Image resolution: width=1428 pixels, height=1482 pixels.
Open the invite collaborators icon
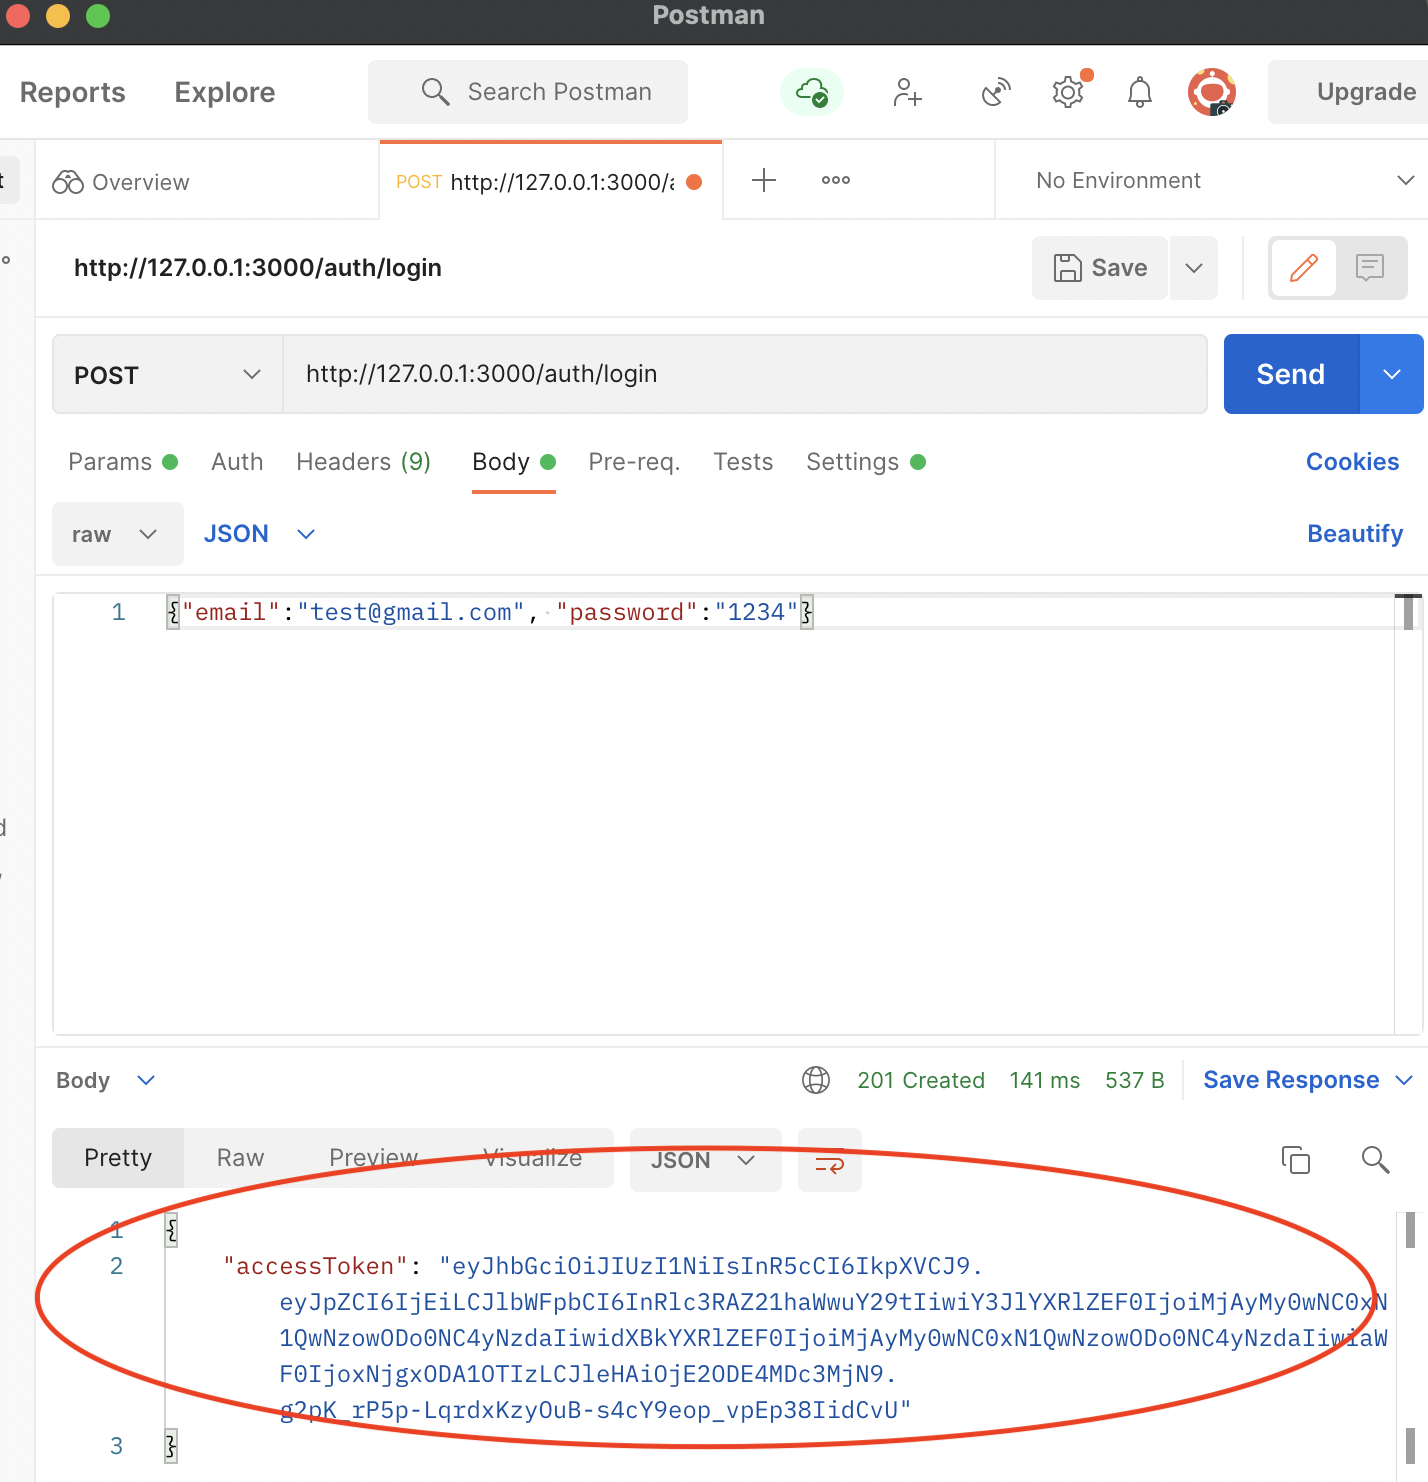908,93
